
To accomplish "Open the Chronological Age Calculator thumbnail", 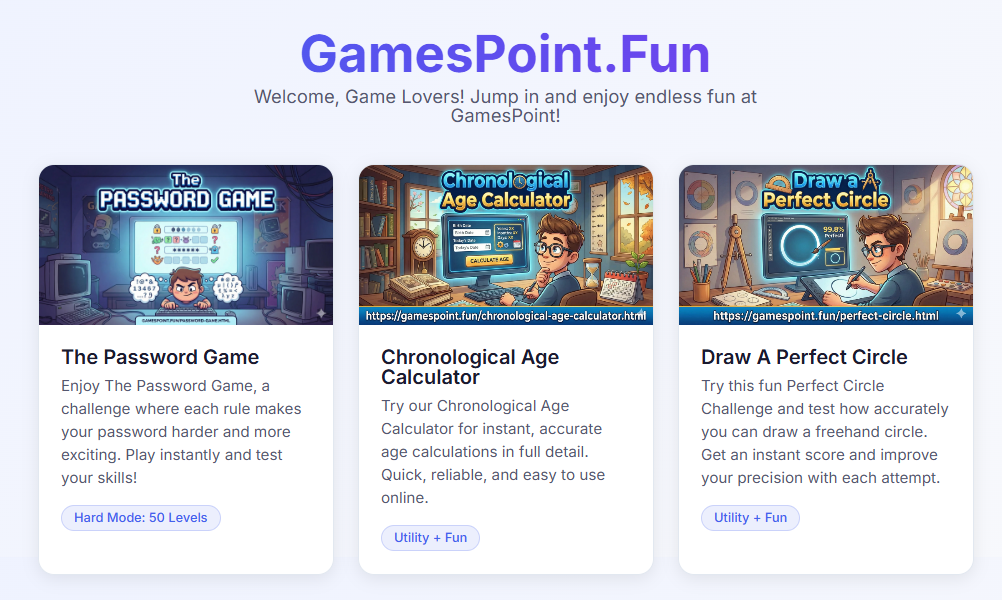I will [506, 240].
